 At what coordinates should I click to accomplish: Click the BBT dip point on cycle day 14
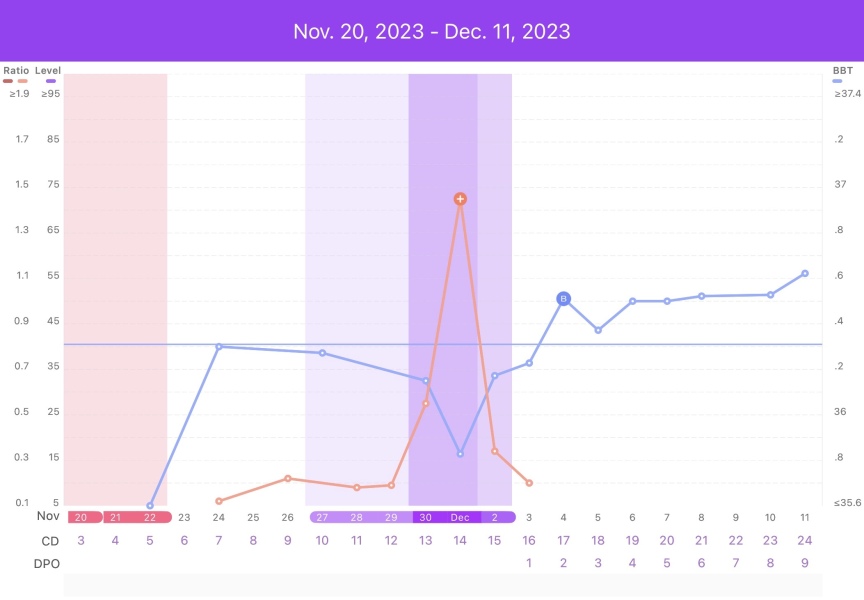pos(460,454)
